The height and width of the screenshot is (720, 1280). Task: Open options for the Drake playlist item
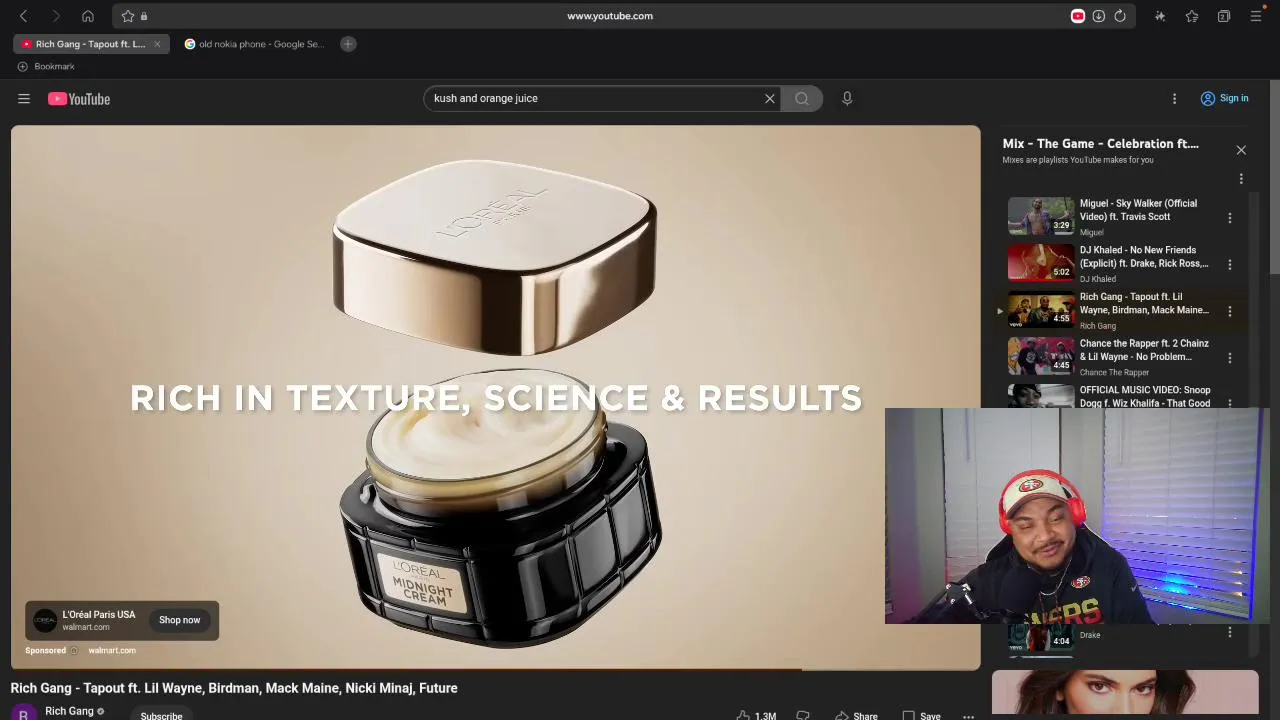[x=1230, y=632]
